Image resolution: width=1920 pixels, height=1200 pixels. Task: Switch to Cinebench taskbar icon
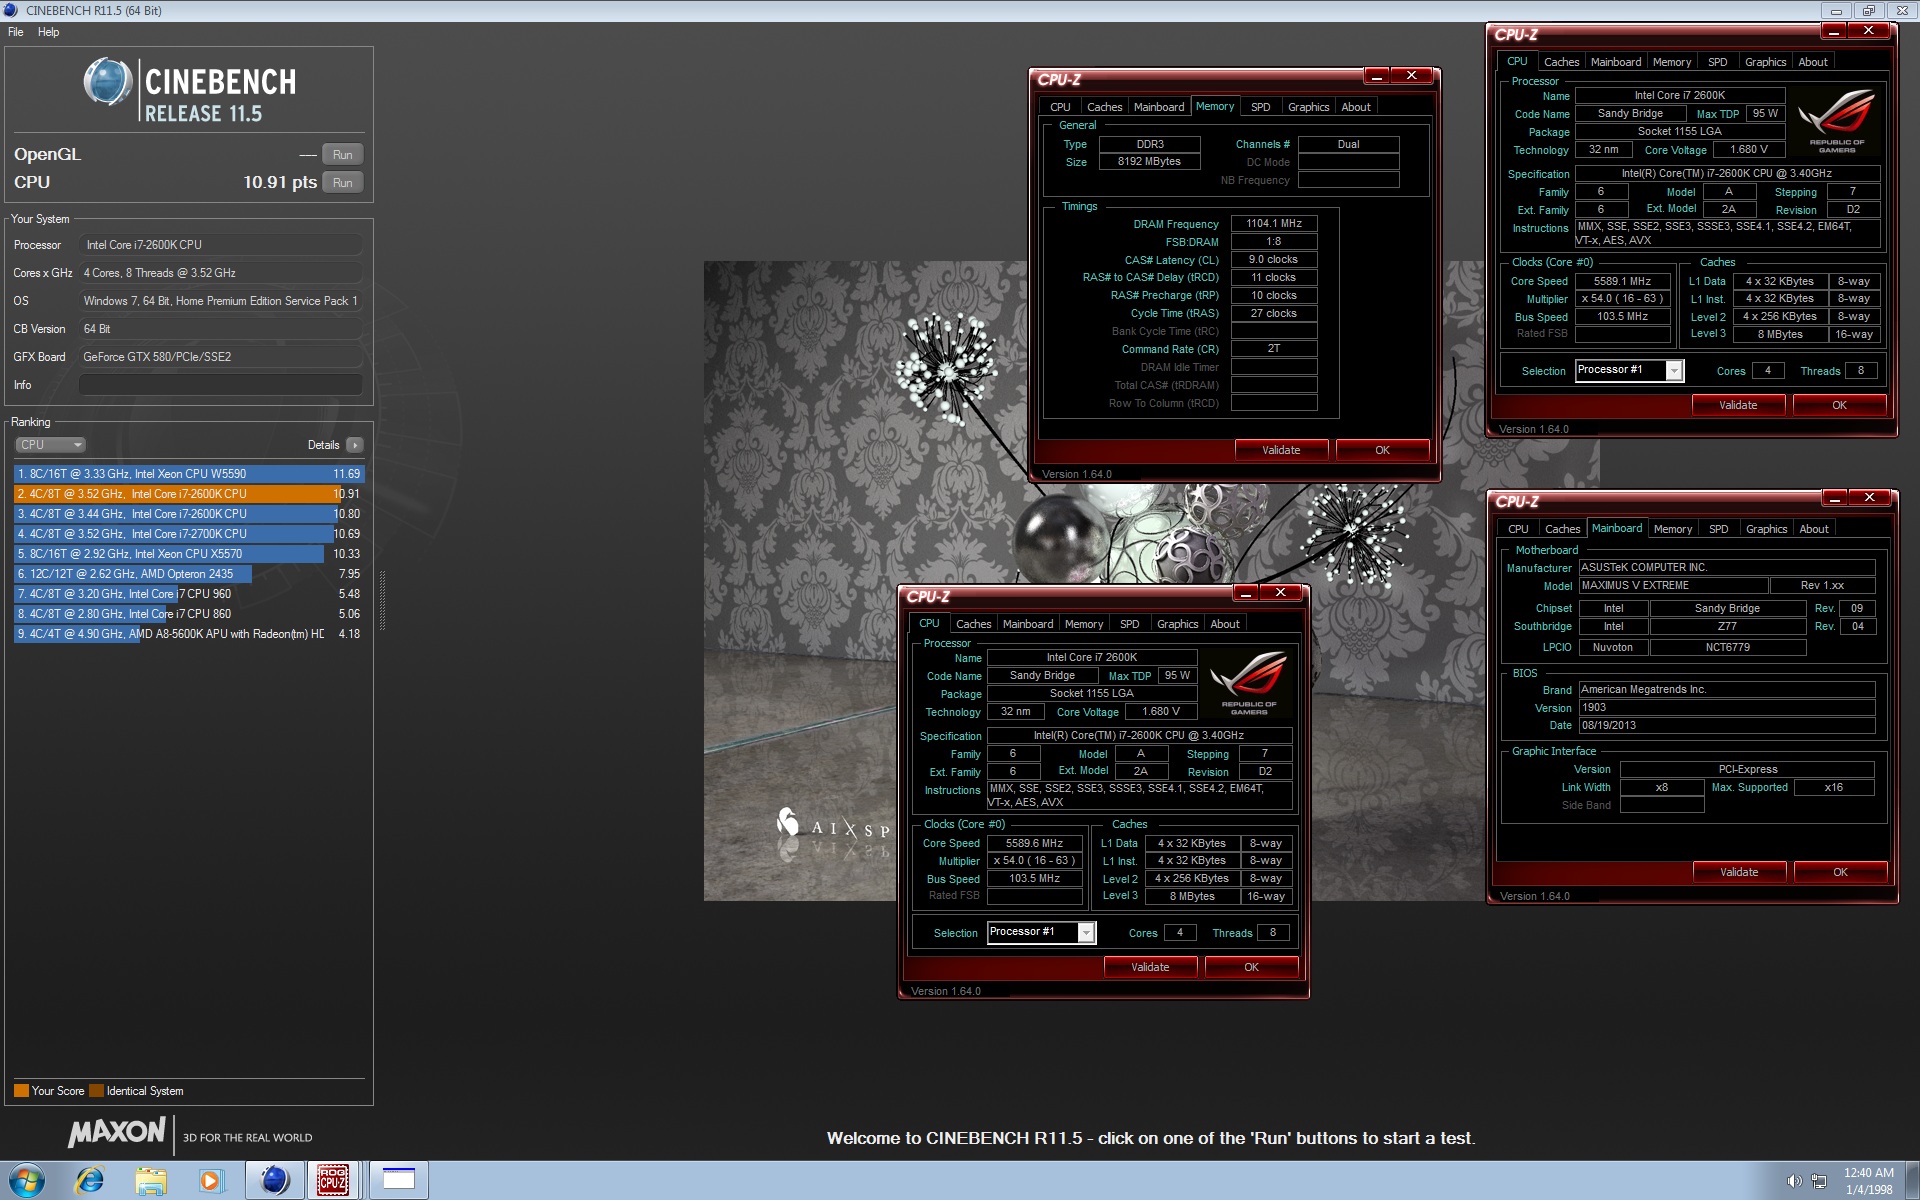click(x=275, y=1181)
